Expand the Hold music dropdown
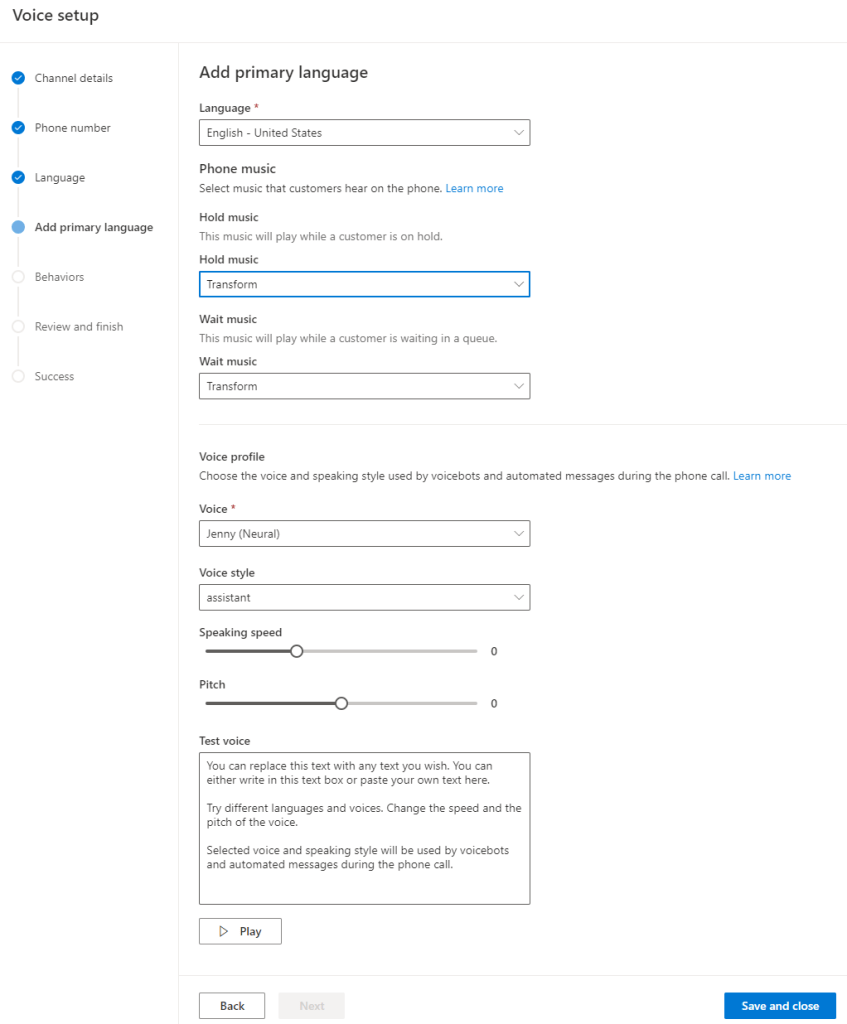 tap(364, 285)
